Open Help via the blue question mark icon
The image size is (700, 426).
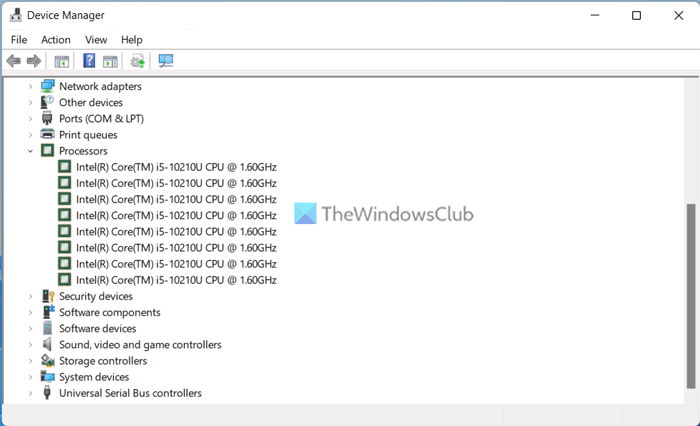tap(89, 61)
